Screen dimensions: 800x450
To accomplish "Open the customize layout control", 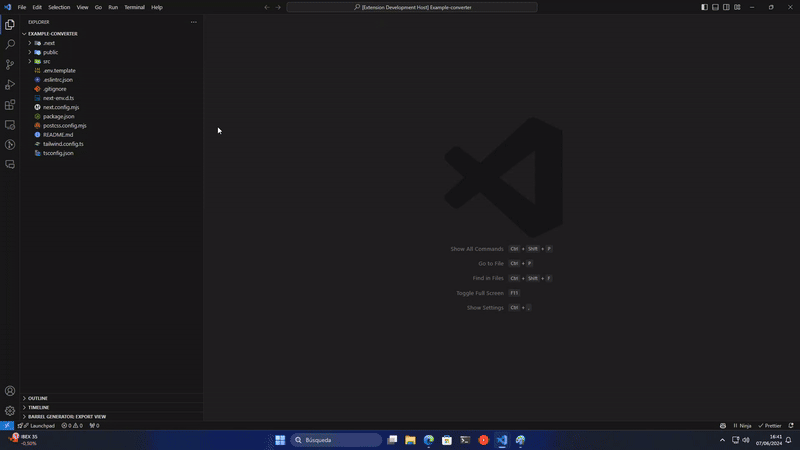I will click(x=737, y=7).
